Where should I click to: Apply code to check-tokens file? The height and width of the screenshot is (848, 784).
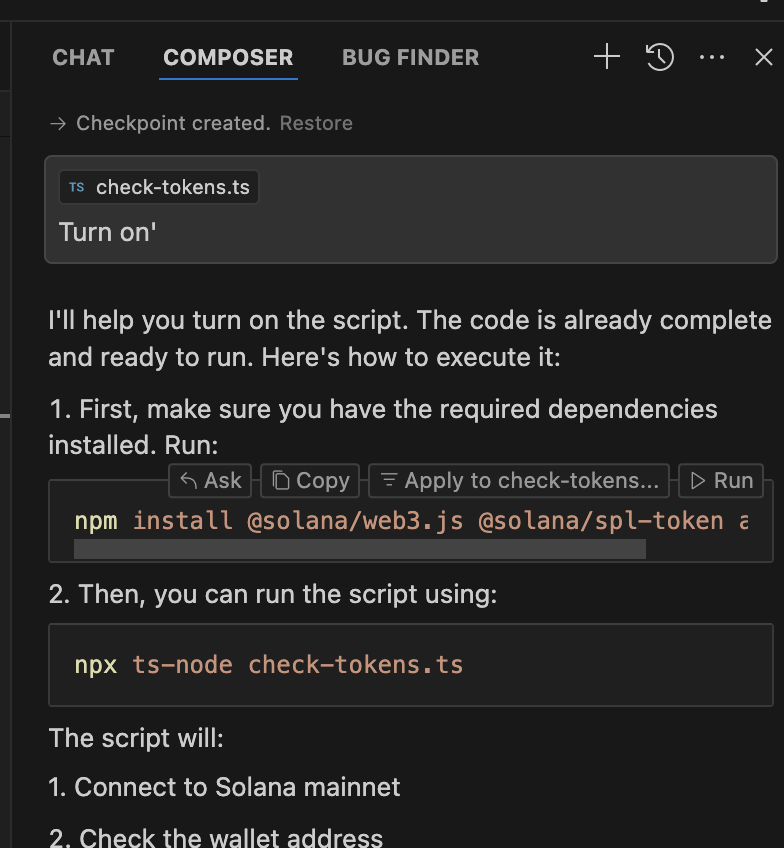click(x=519, y=481)
